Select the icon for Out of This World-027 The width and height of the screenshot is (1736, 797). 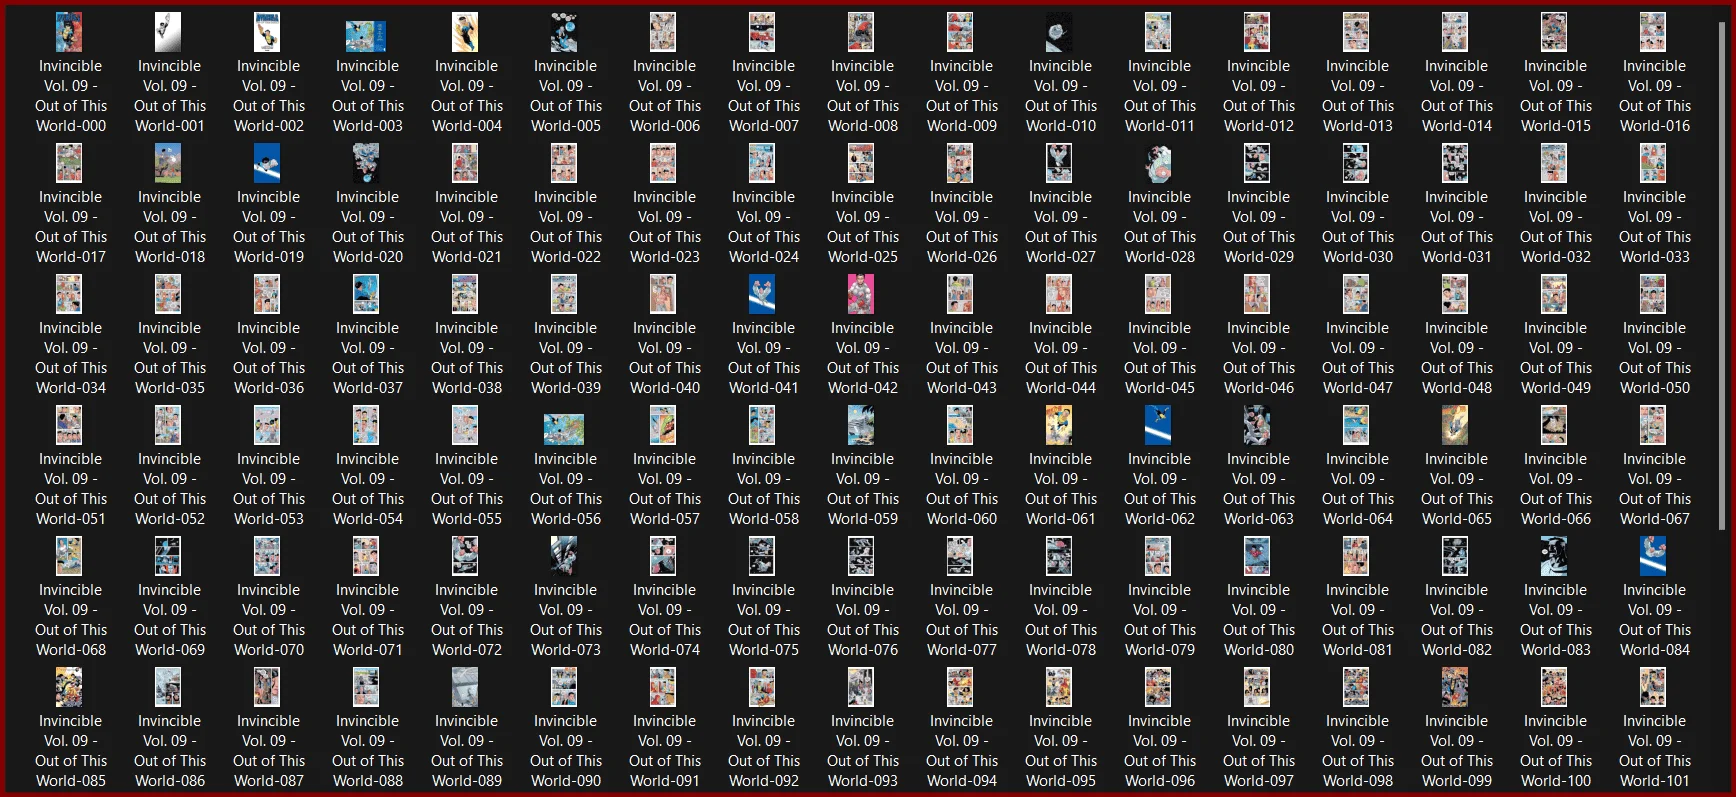pyautogui.click(x=1059, y=164)
